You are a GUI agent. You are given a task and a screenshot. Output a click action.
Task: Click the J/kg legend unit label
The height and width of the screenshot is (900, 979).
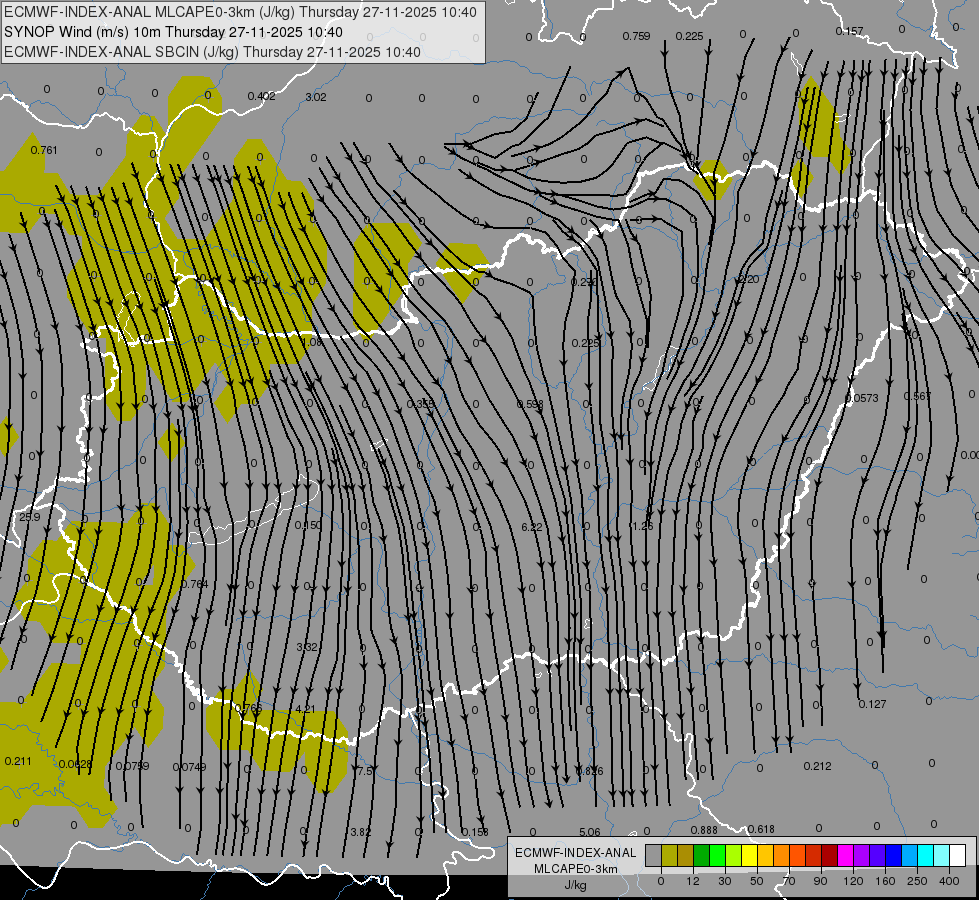click(x=575, y=885)
